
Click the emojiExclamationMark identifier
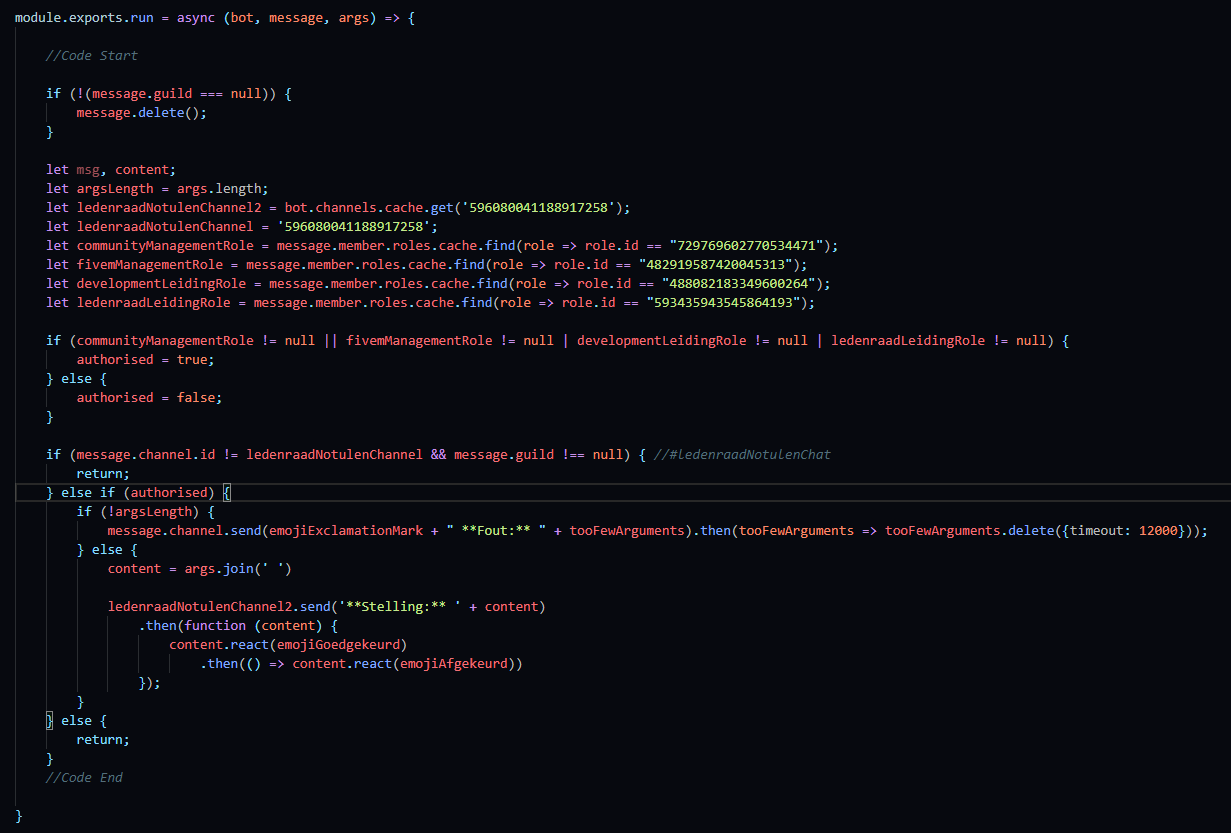click(x=346, y=531)
